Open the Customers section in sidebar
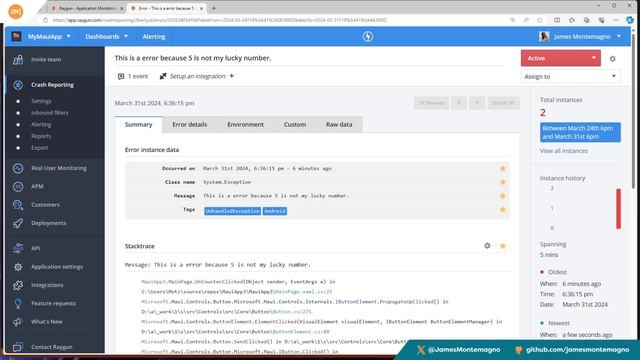Viewport: 640px width, 360px height. [45, 205]
